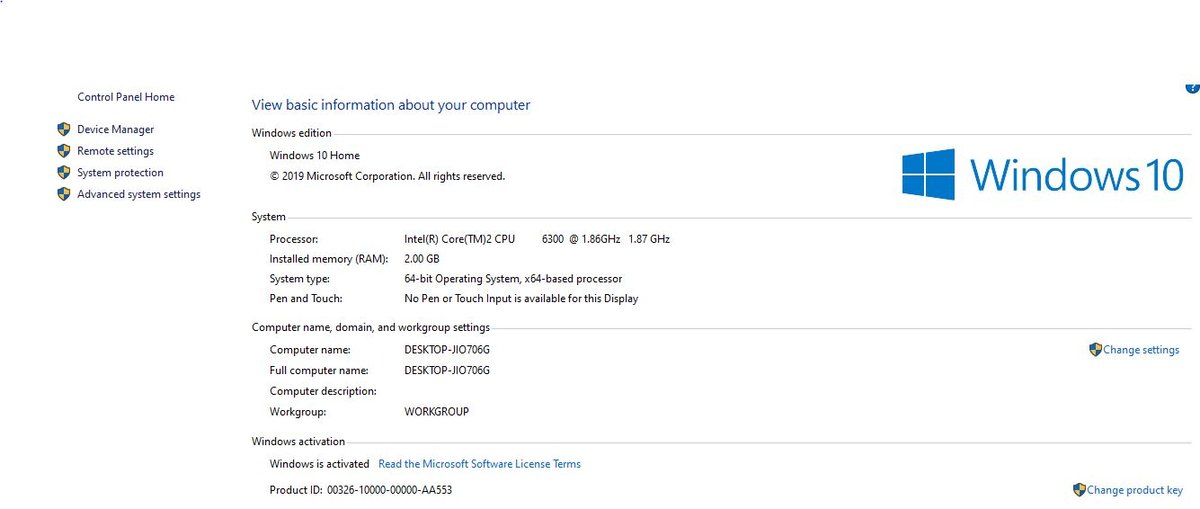
Task: Read the Microsoft Software License Terms
Action: pyautogui.click(x=479, y=464)
